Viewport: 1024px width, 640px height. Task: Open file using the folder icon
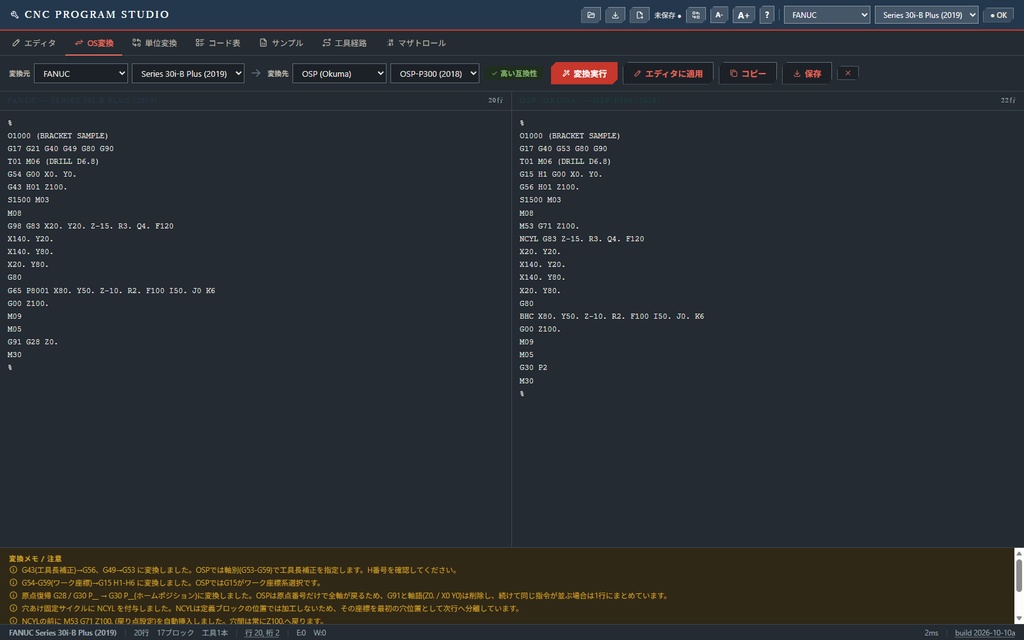(x=590, y=15)
